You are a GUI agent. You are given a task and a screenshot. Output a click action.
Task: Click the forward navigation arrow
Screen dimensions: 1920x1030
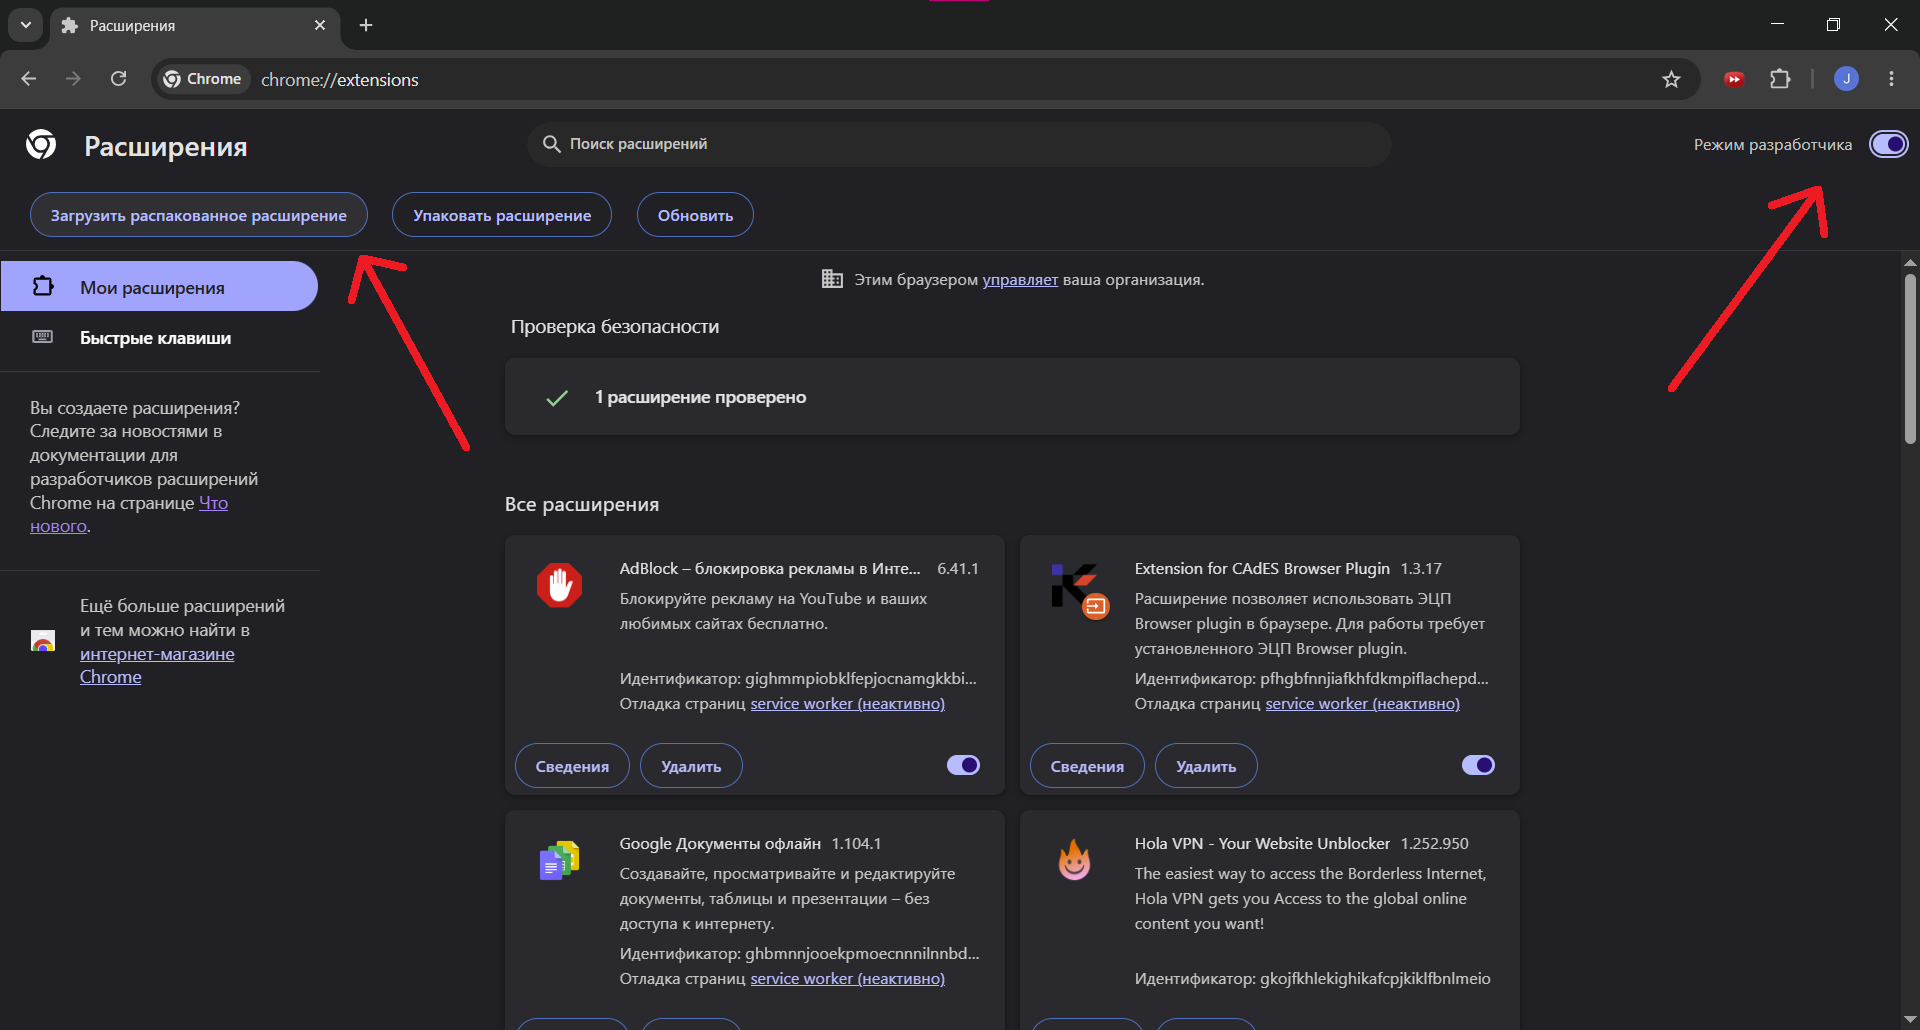73,79
